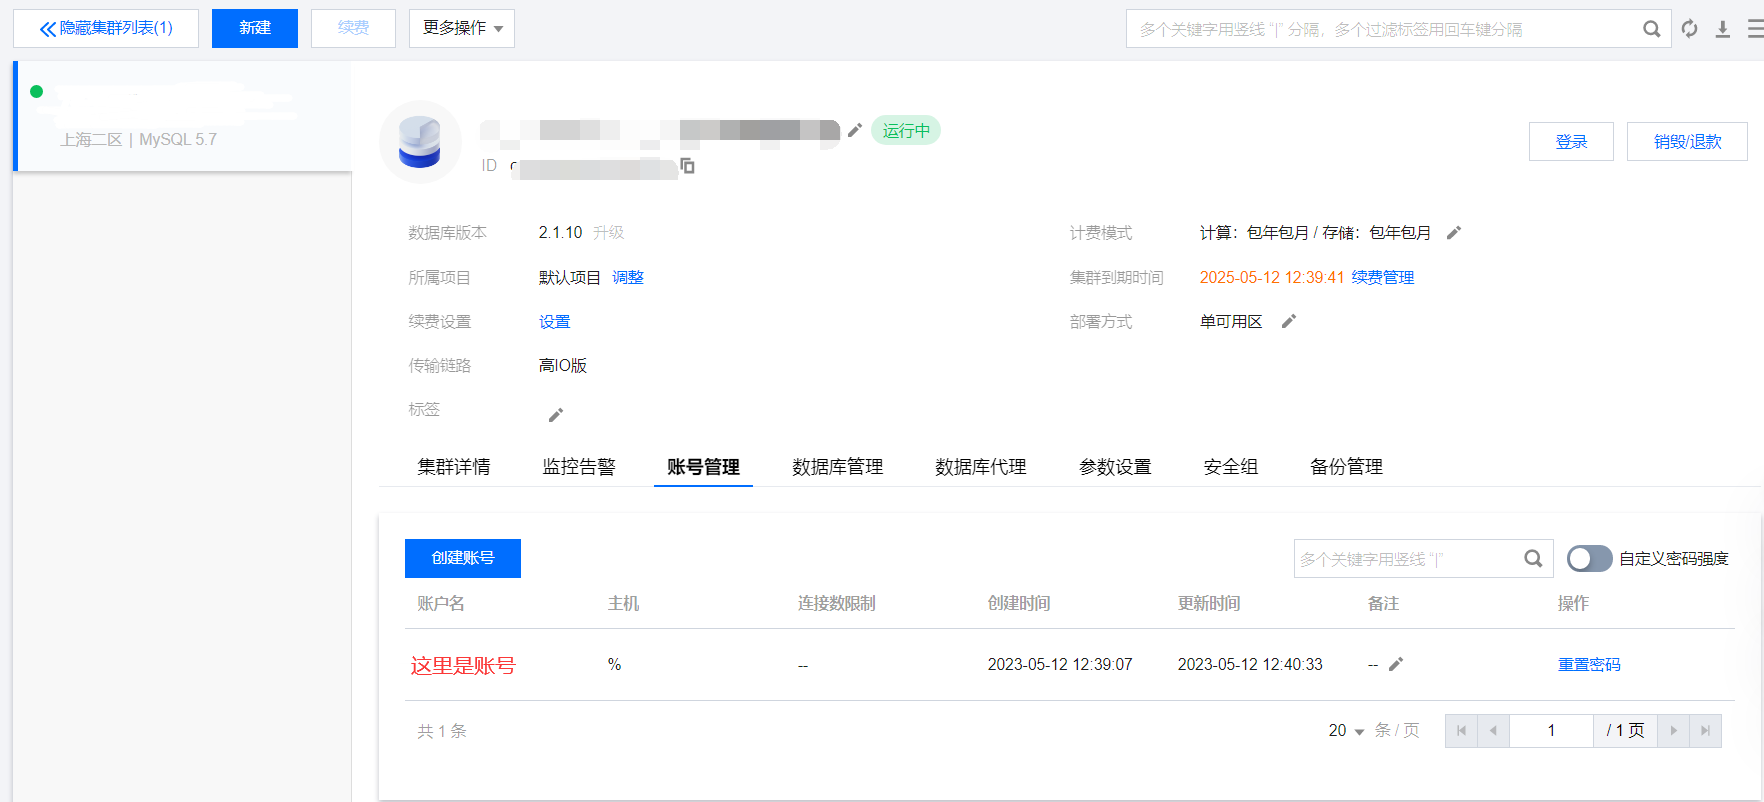Screen dimensions: 1764x802
Task: Copy the cluster ID with copy icon
Action: click(x=687, y=166)
